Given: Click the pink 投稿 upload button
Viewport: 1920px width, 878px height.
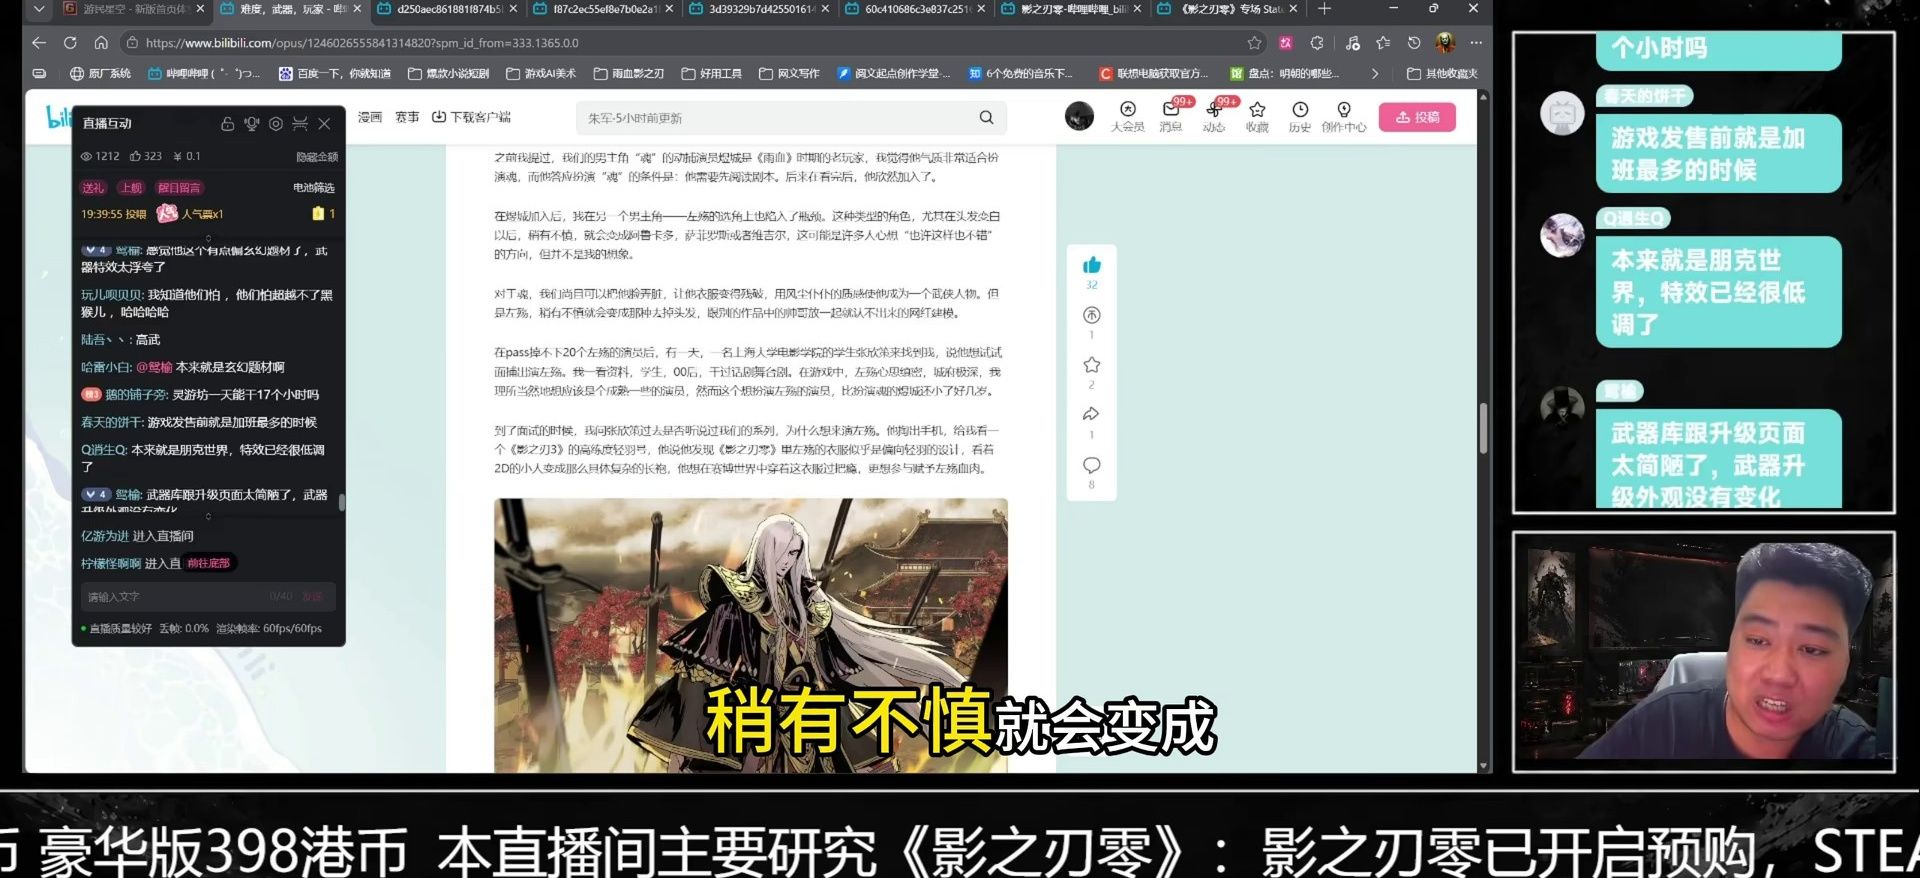Looking at the screenshot, I should (1417, 117).
